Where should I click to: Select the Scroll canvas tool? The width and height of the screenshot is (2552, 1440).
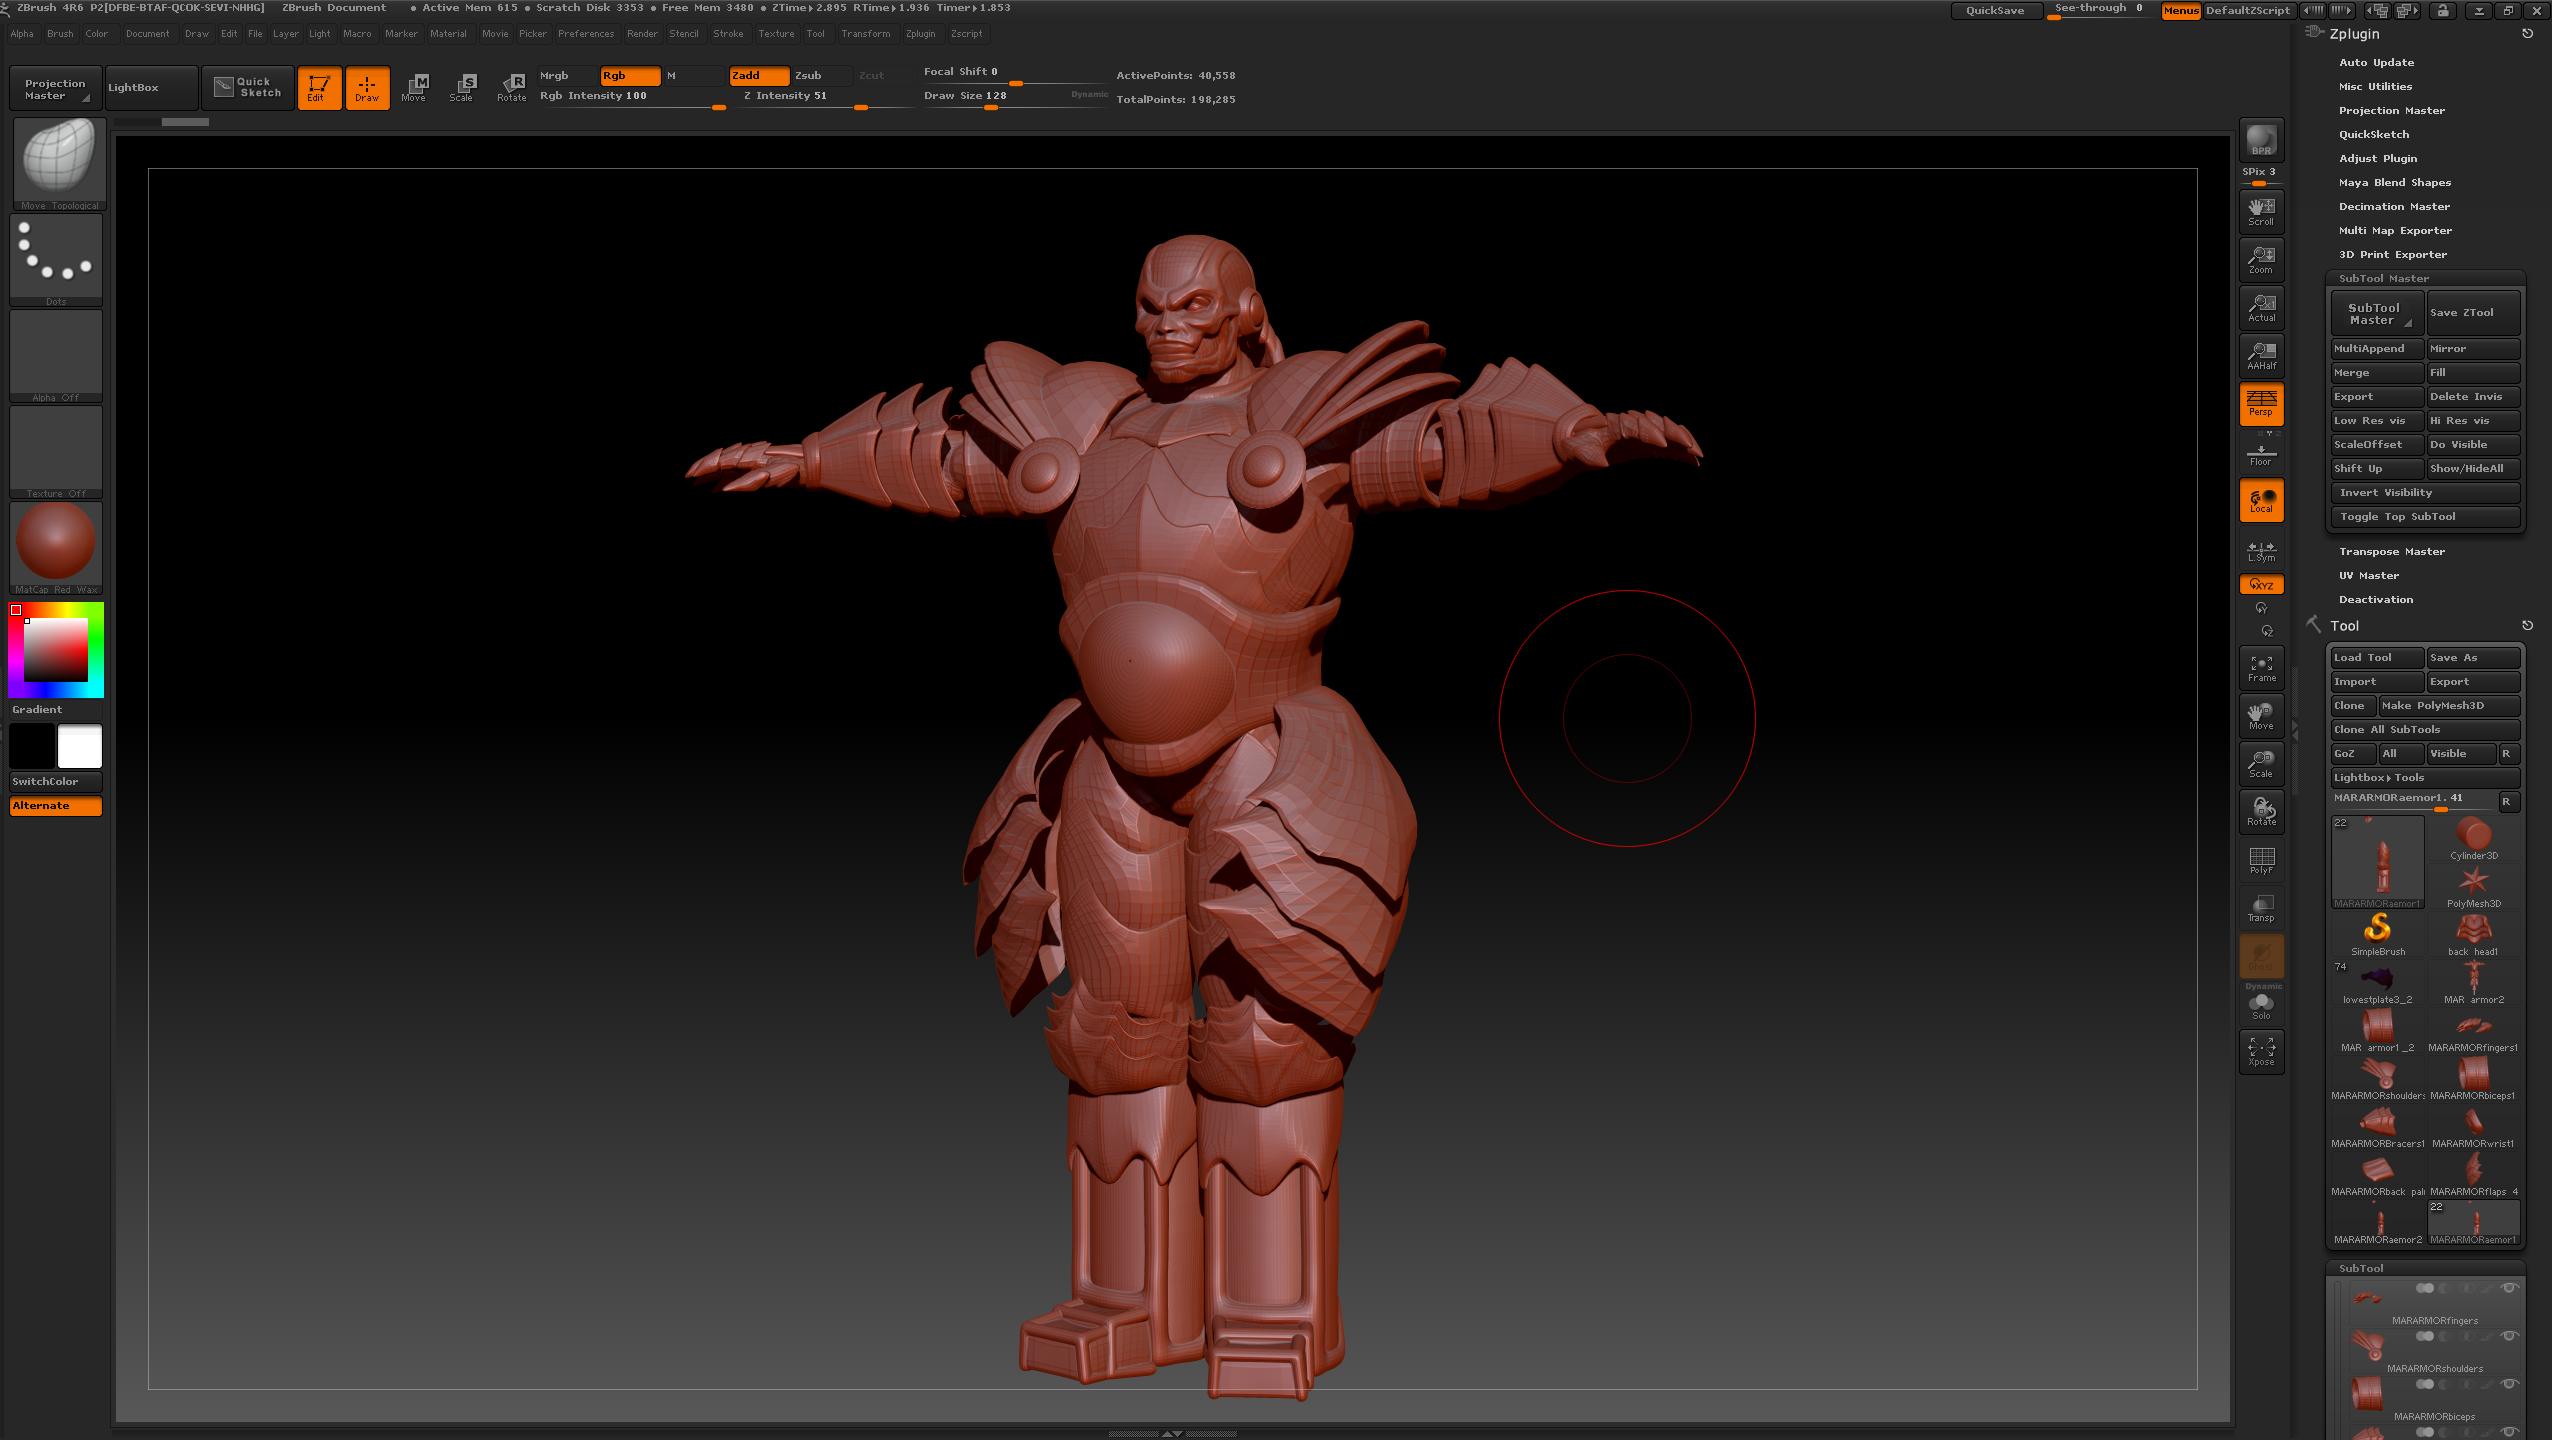2261,211
